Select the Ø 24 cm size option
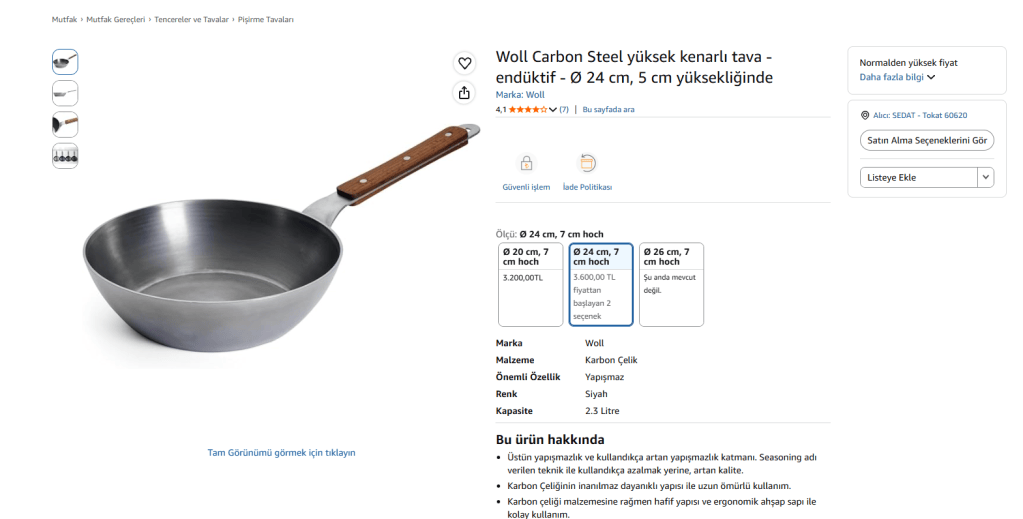Viewport: 1023px width, 519px height. coord(601,285)
